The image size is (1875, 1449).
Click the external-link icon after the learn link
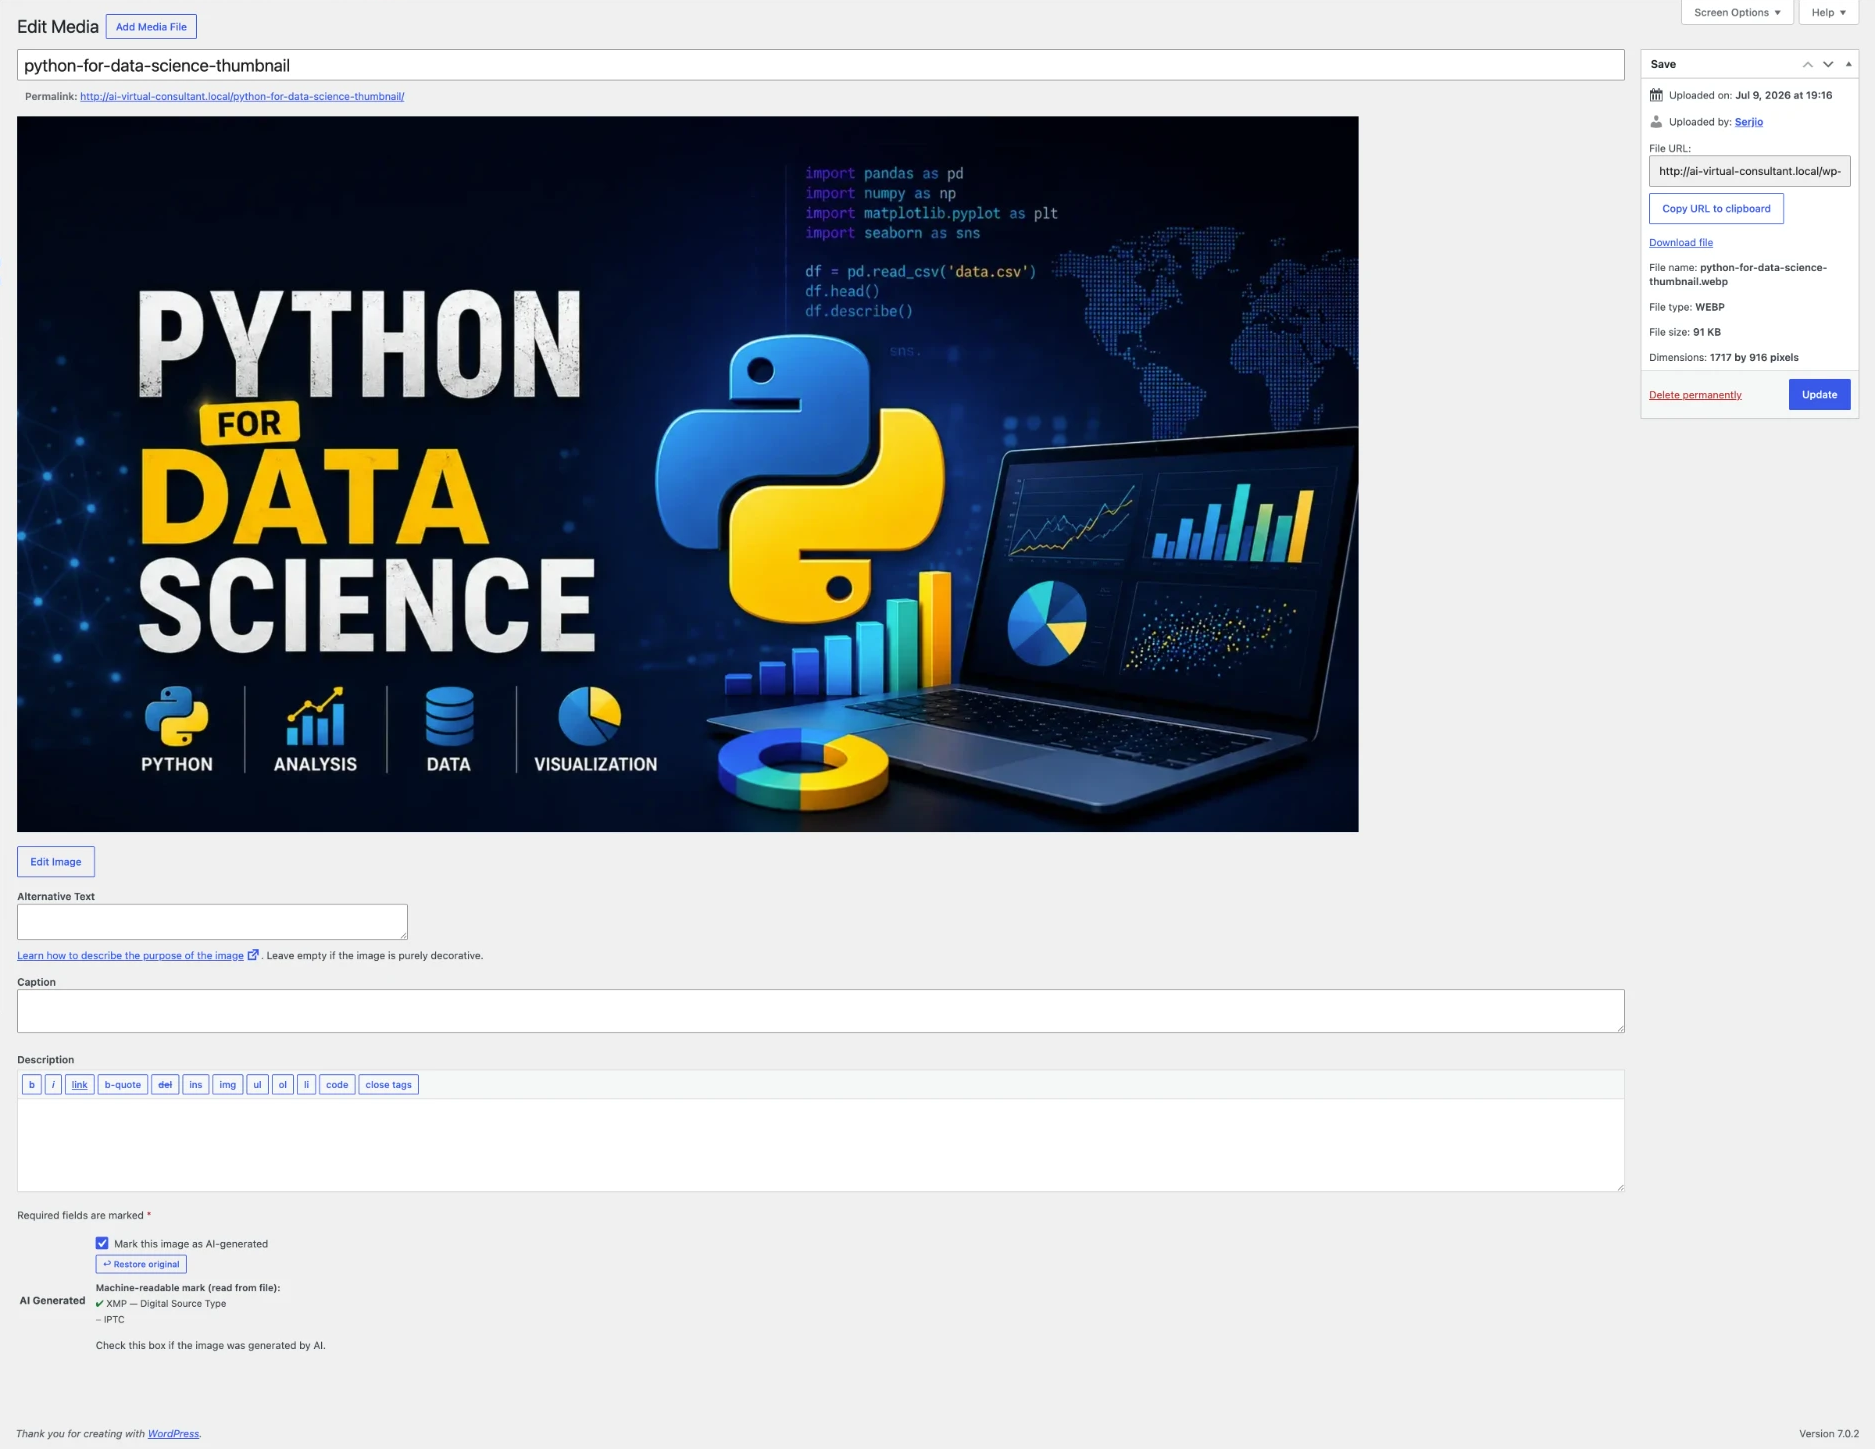coord(253,955)
